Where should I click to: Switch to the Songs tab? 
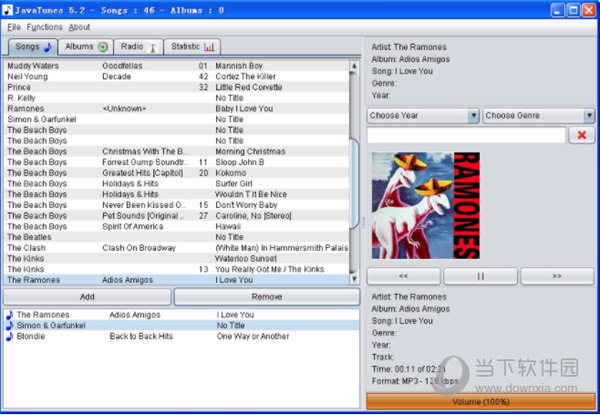click(x=33, y=47)
